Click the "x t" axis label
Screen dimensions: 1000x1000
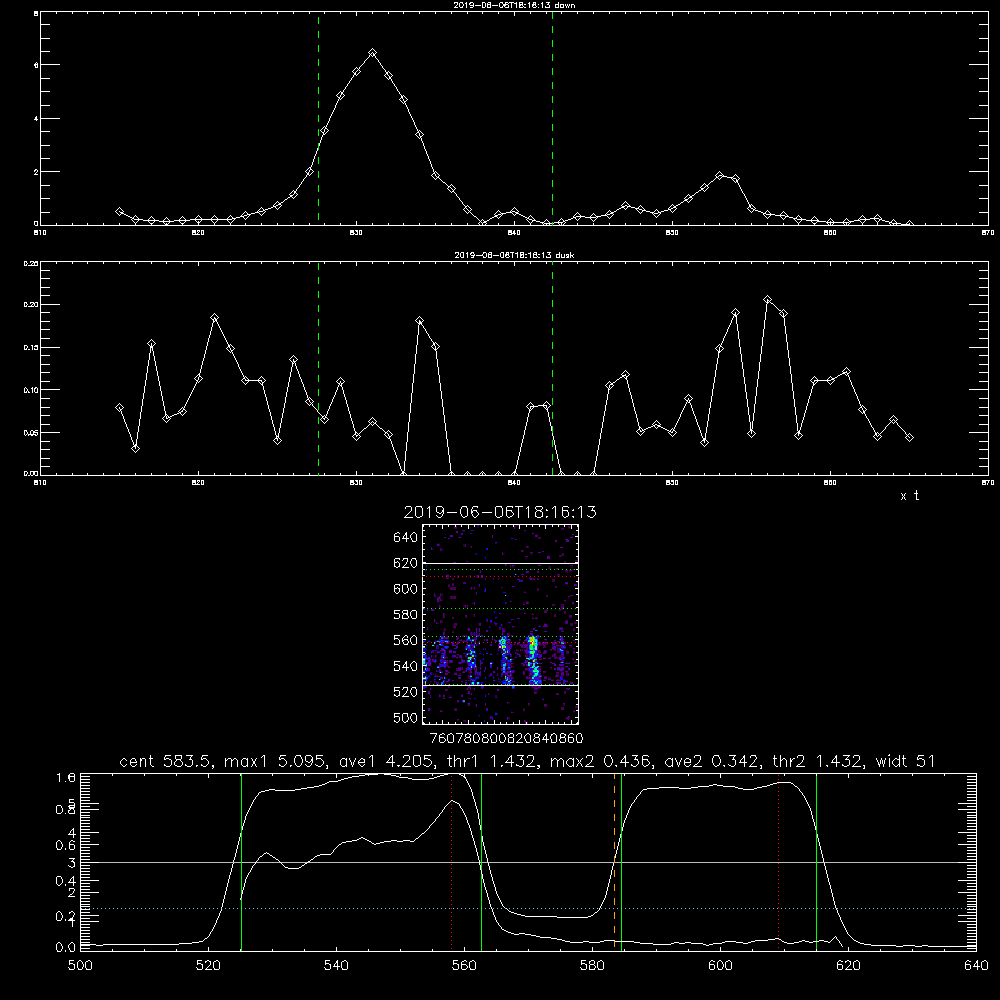coord(909,496)
